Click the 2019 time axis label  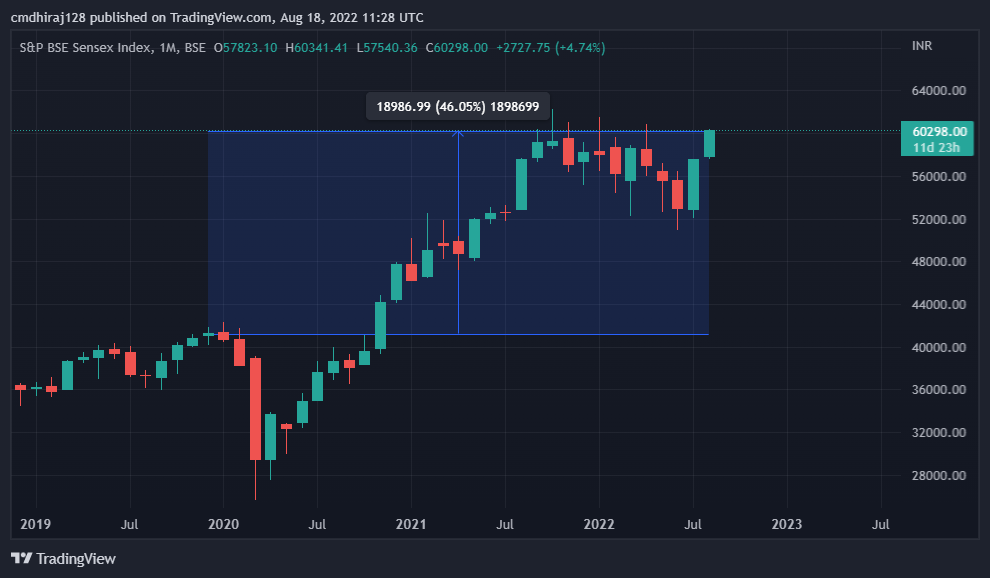pyautogui.click(x=35, y=524)
